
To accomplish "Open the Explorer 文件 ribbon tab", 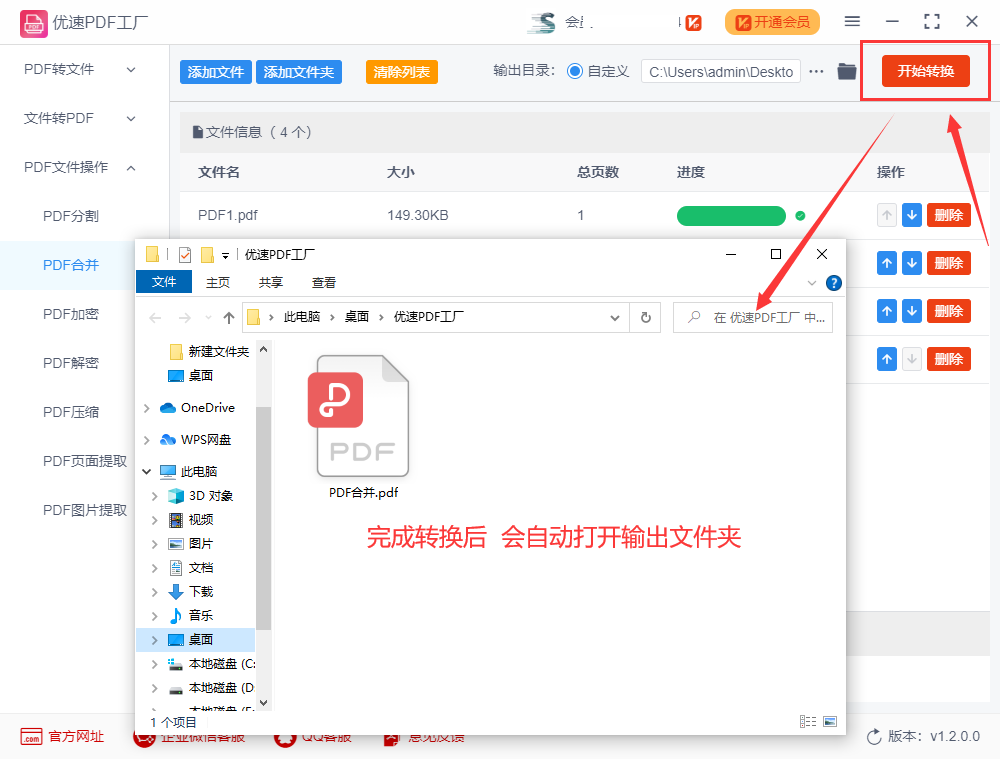I will pos(164,282).
